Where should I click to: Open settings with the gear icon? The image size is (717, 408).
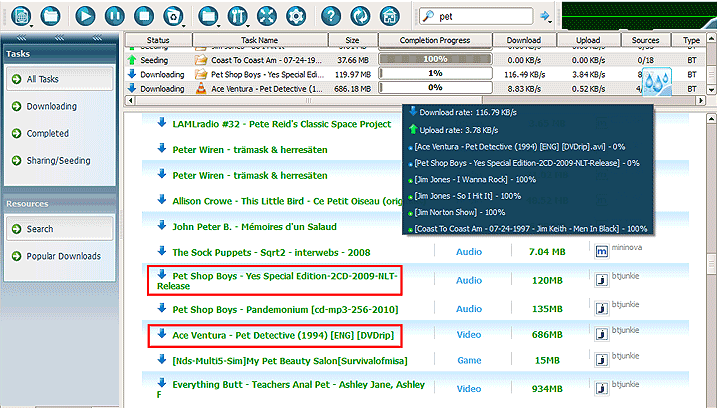point(296,16)
